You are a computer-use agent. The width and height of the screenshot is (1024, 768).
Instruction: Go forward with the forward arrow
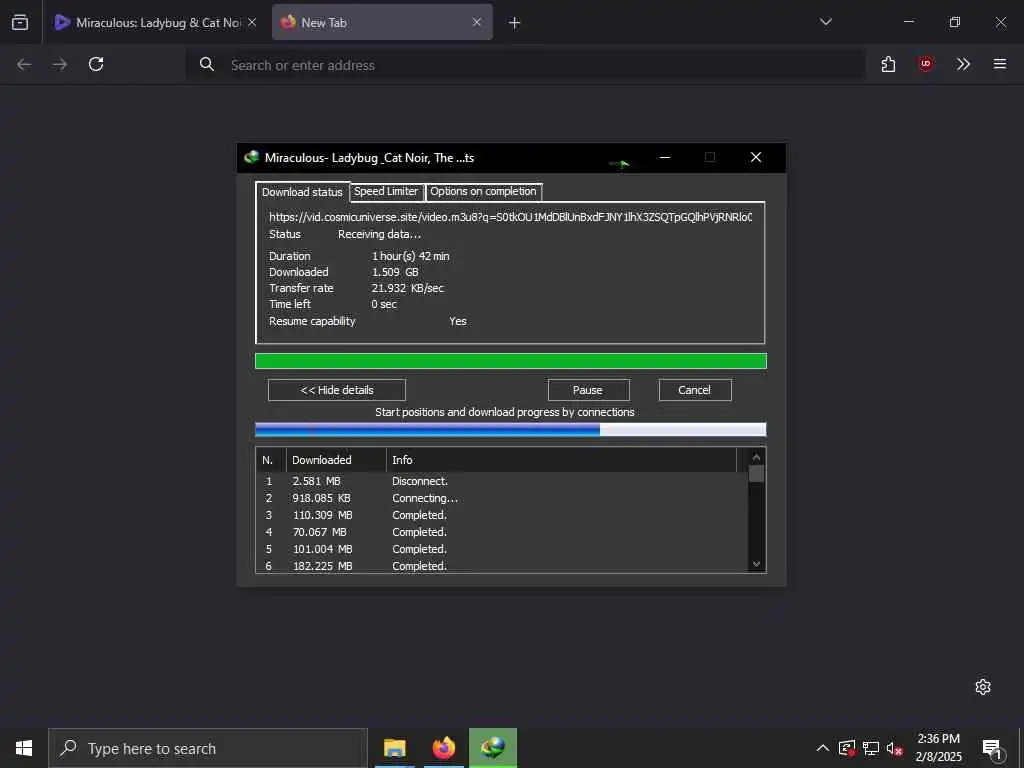click(60, 64)
